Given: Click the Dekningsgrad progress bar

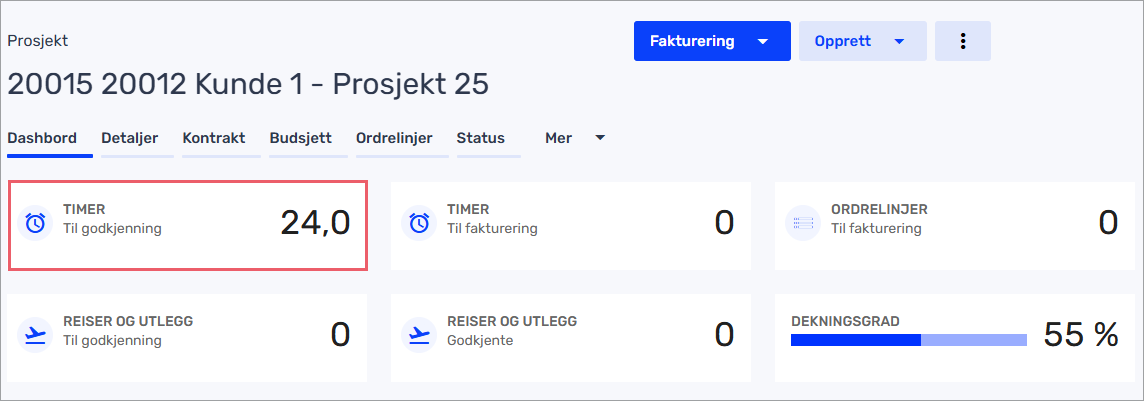Looking at the screenshot, I should click(x=908, y=340).
